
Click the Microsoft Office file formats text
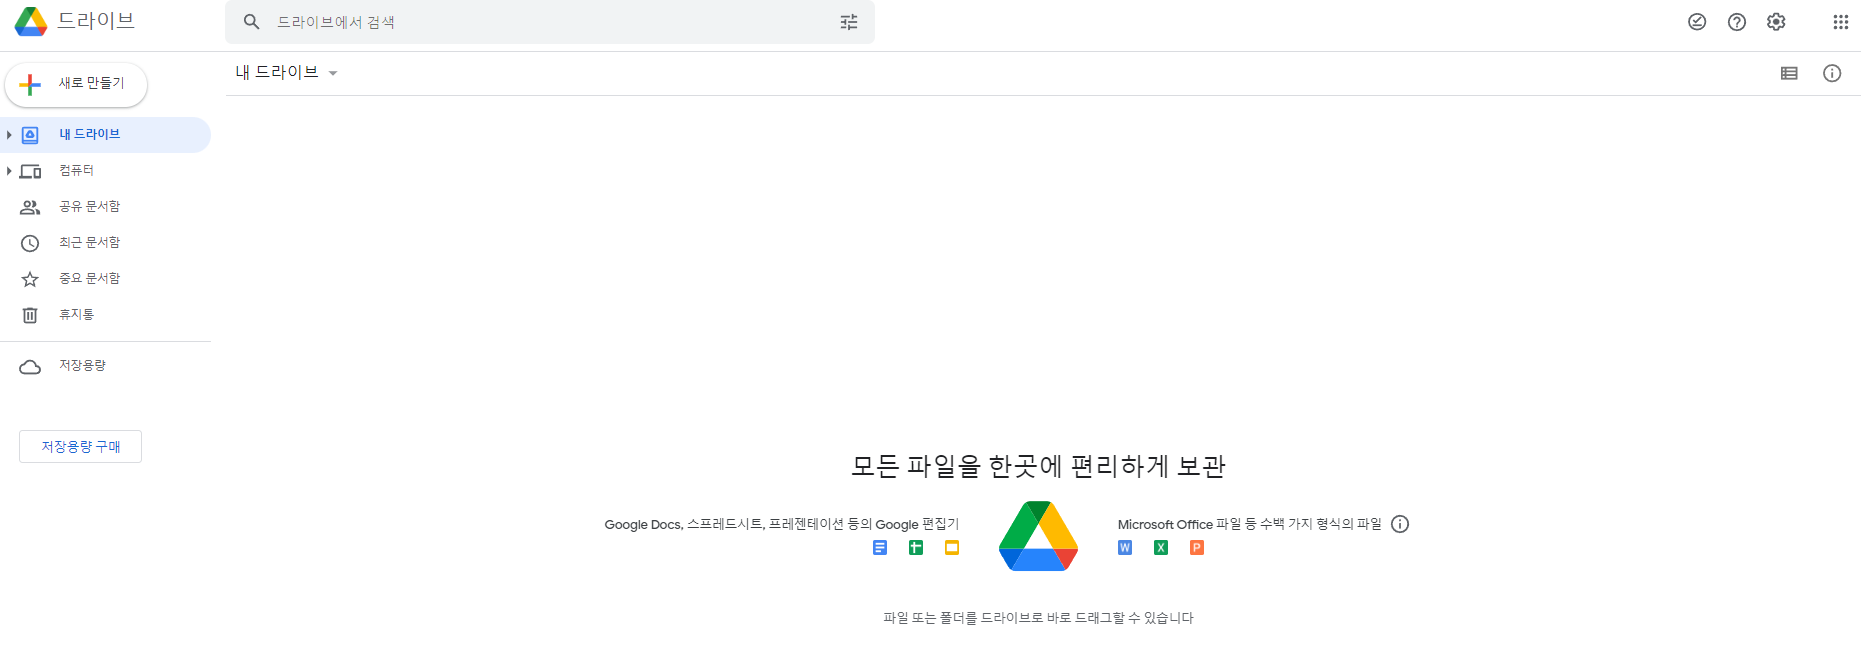pyautogui.click(x=1249, y=524)
